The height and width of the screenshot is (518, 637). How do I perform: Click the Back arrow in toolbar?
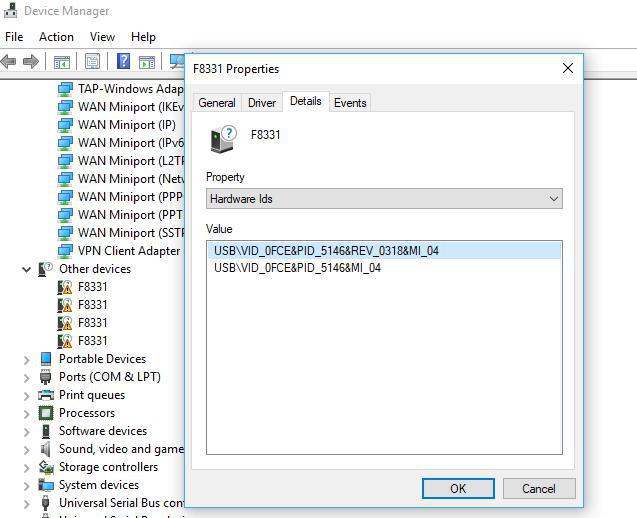(x=9, y=62)
